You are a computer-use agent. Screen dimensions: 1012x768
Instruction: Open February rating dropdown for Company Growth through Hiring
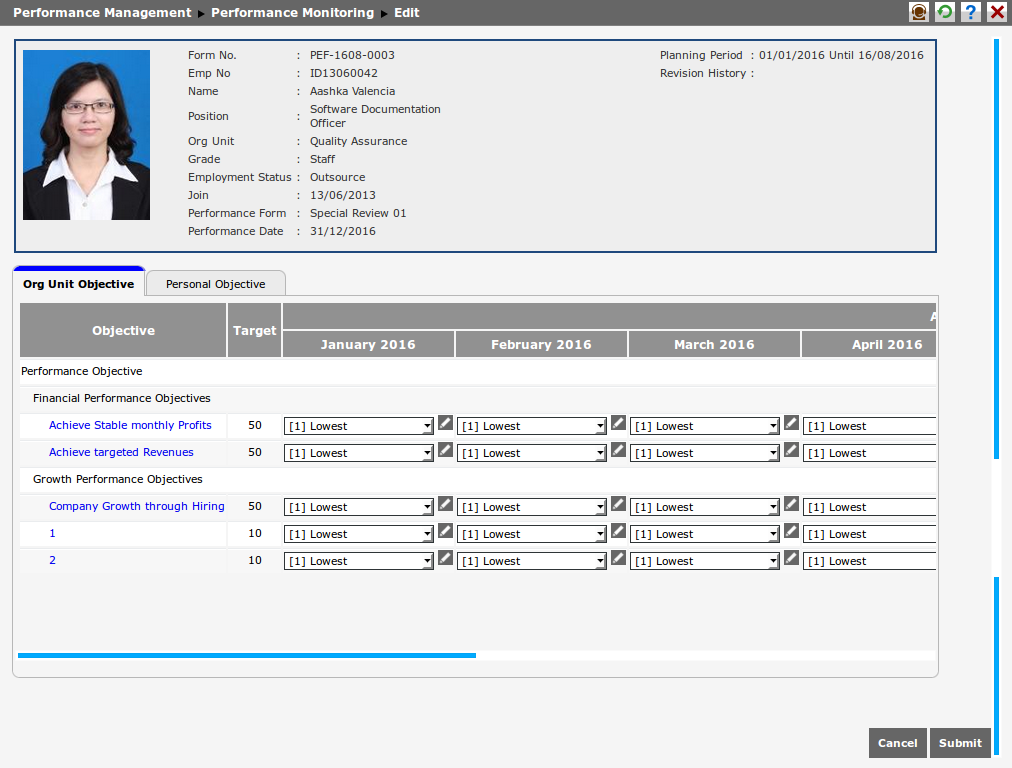pos(532,507)
